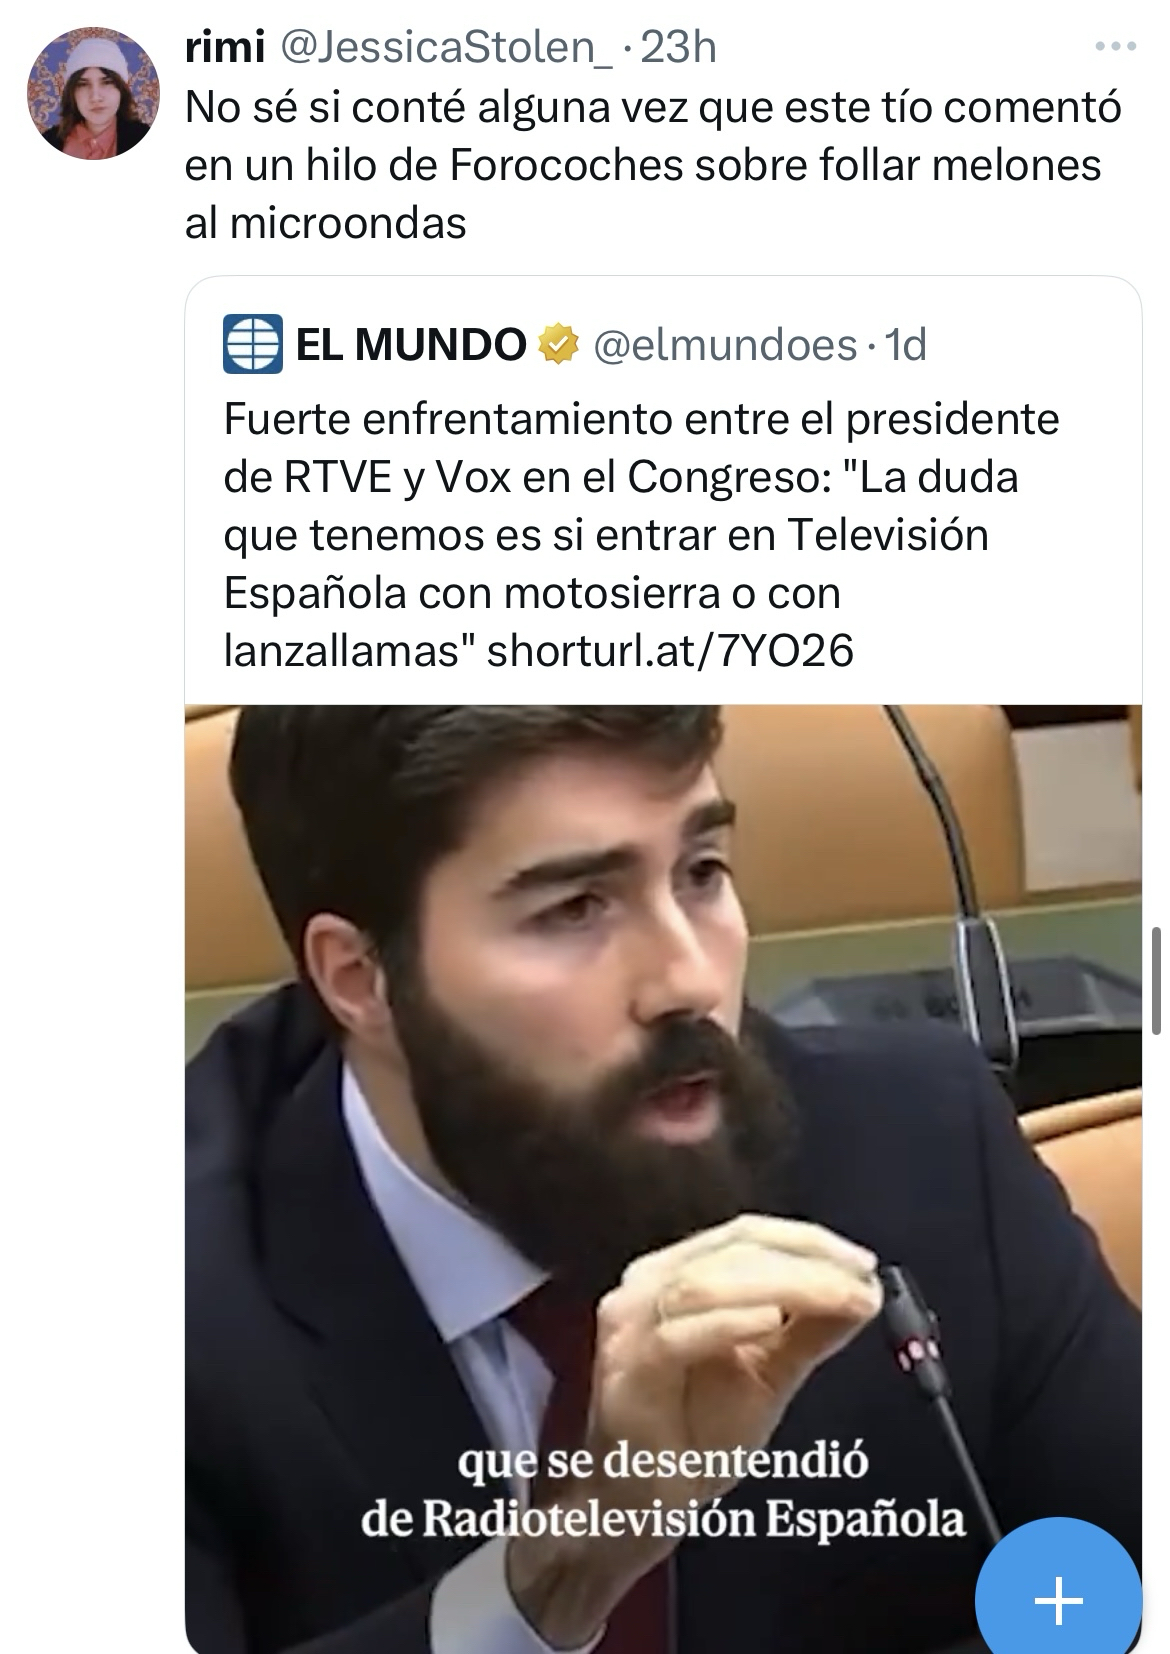Open the quoted tweet text about RTVE
Viewport: 1170px width, 1654px height.
point(640,535)
